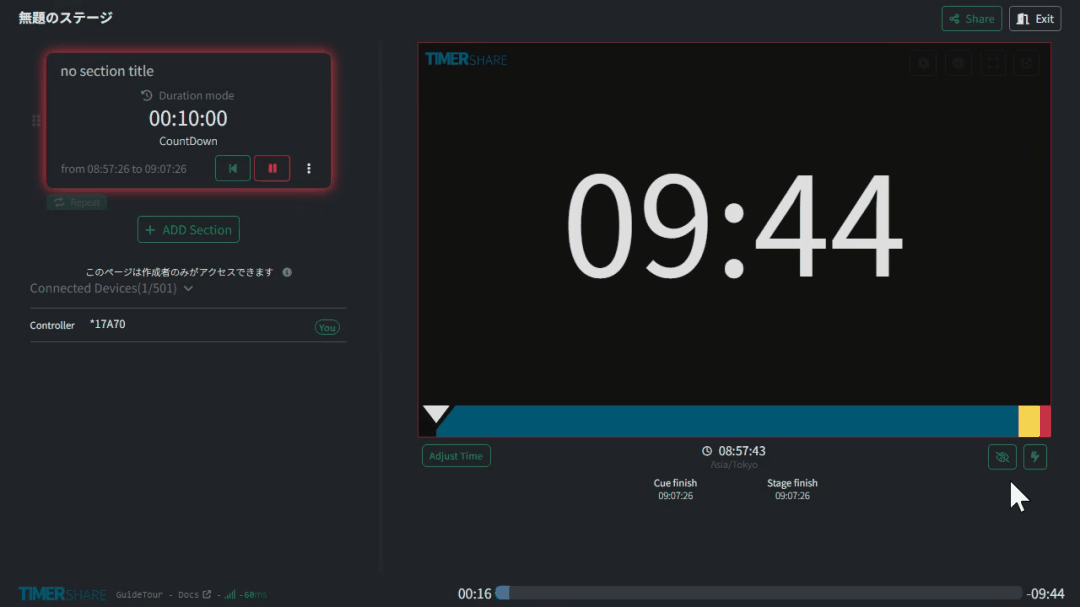Image resolution: width=1080 pixels, height=607 pixels.
Task: Open timer display settings gear
Action: (x=923, y=63)
